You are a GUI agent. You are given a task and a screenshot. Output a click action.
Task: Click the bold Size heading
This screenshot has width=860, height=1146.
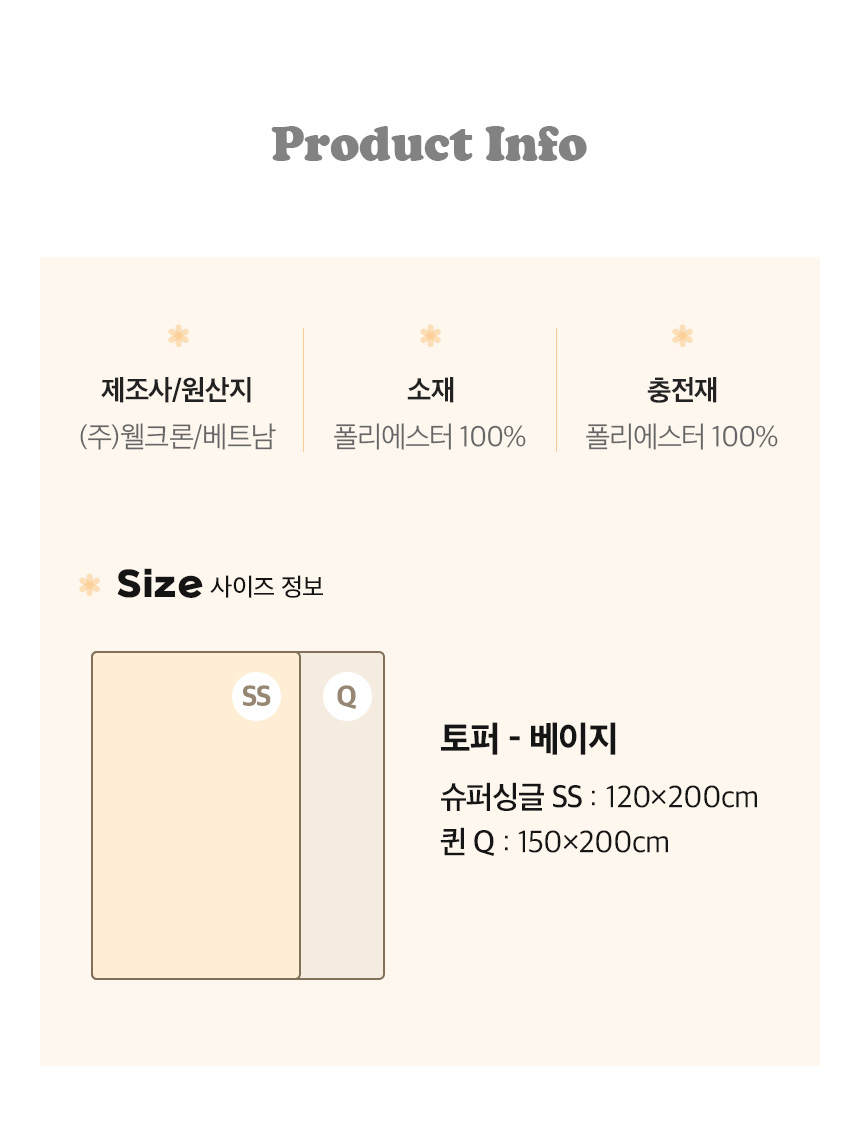click(x=160, y=584)
